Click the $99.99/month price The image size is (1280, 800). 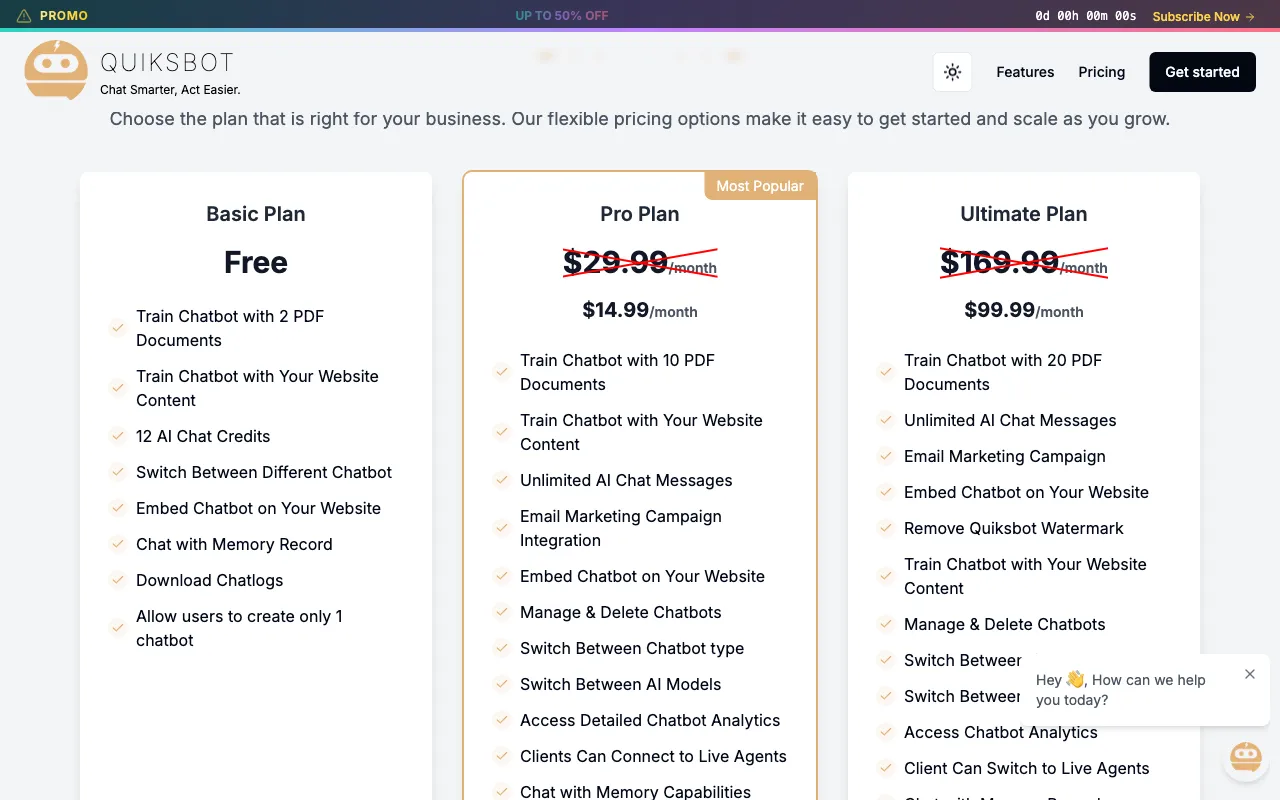1024,310
